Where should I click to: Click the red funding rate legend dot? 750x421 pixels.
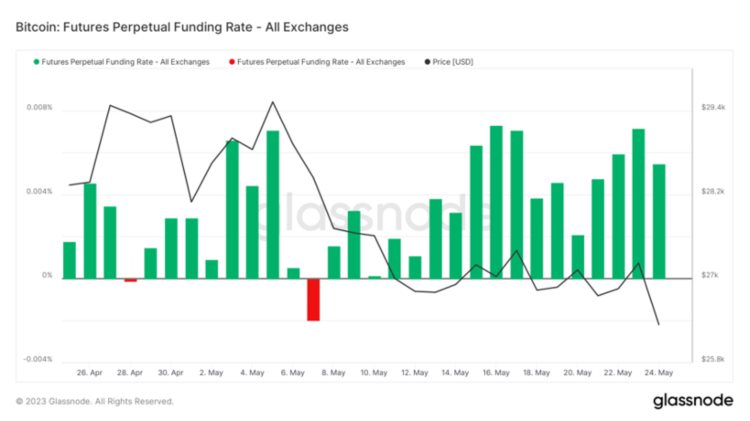click(x=231, y=62)
